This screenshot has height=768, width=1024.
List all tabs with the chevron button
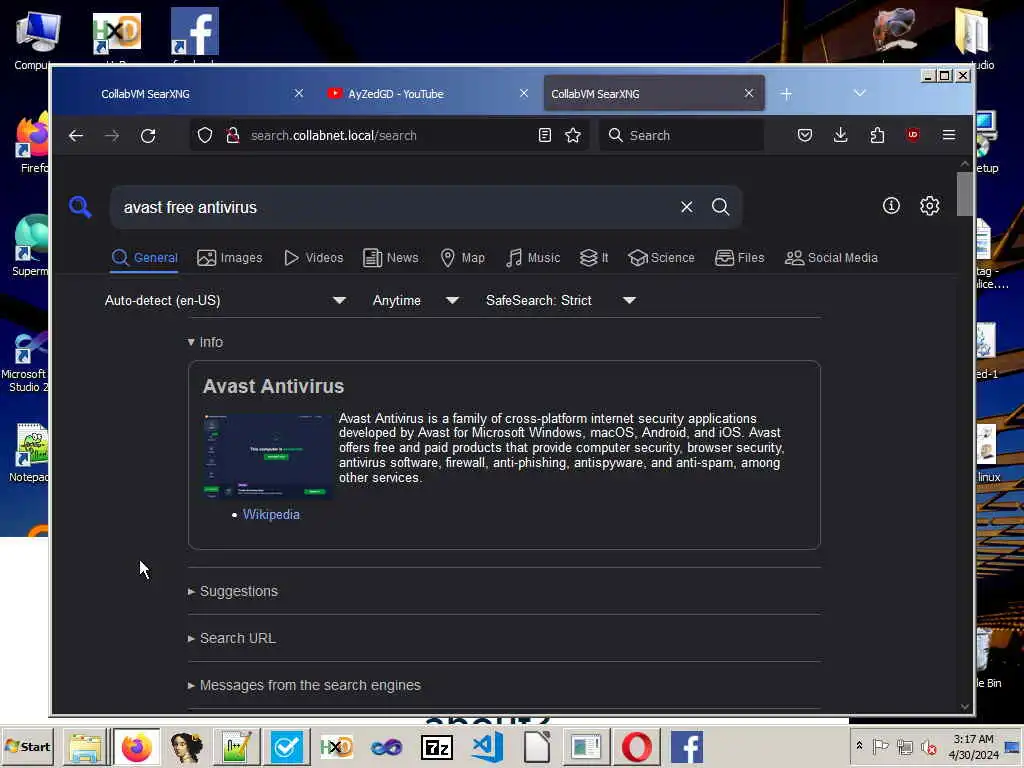(x=859, y=93)
